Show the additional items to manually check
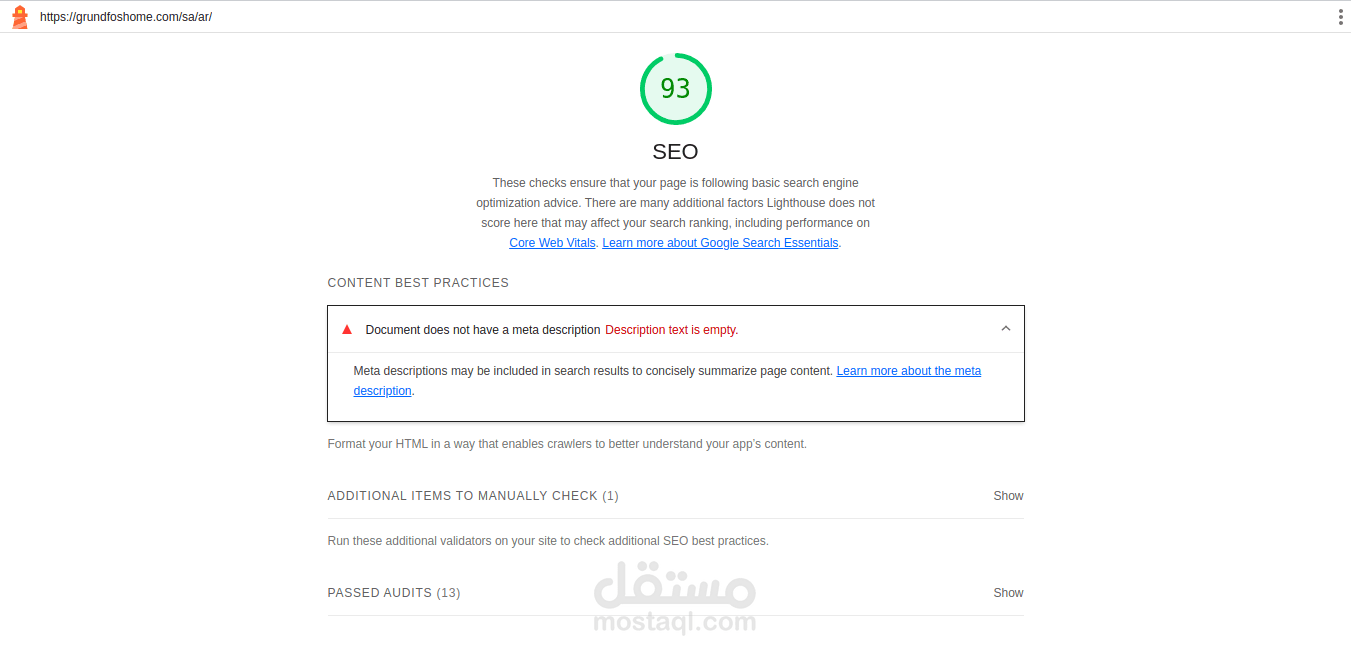The width and height of the screenshot is (1351, 649). [x=1008, y=496]
